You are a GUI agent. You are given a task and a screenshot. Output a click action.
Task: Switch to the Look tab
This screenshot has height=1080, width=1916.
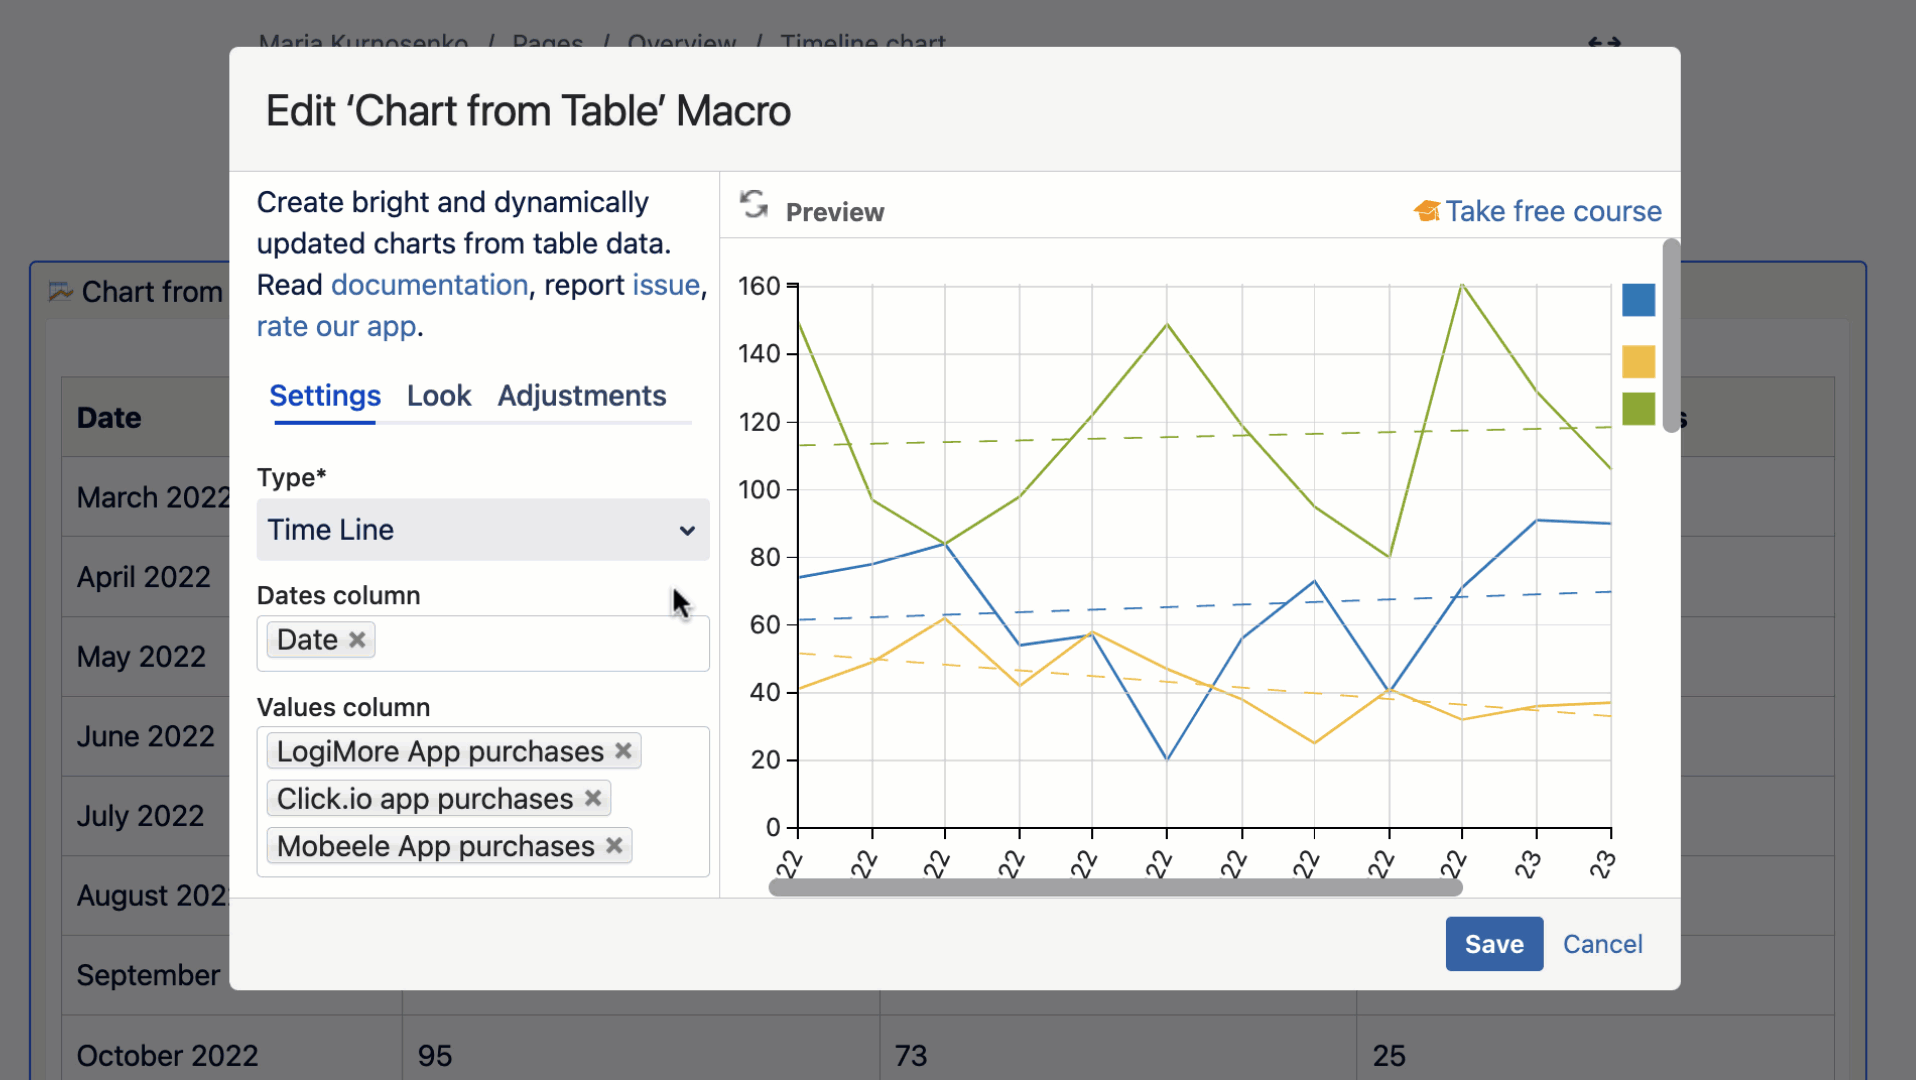(439, 396)
